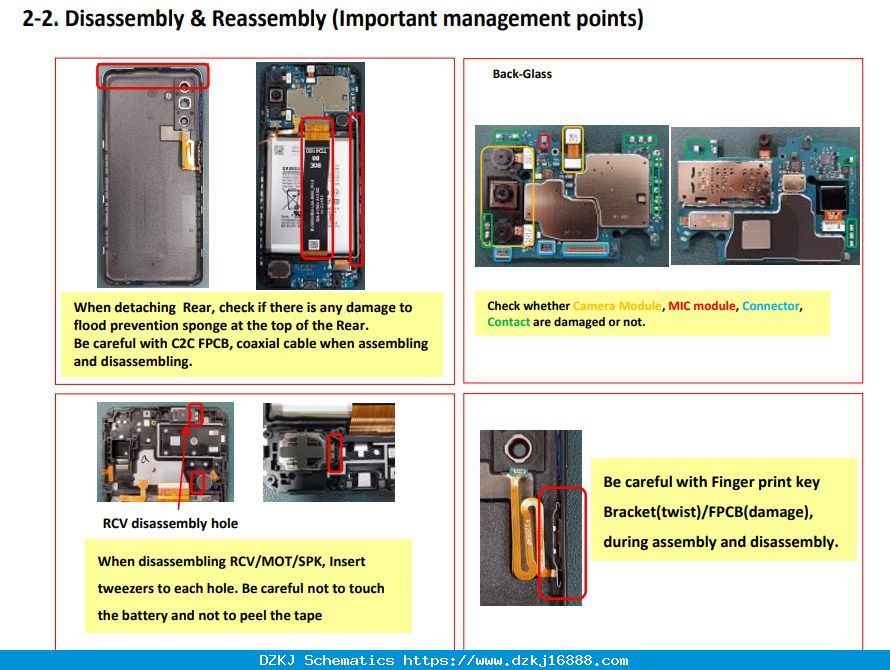Click the red "MIC module" text
The width and height of the screenshot is (890, 670).
pos(702,306)
